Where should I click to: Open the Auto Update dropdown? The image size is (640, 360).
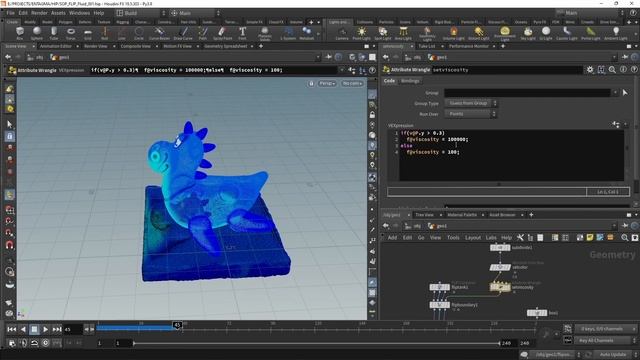point(616,354)
